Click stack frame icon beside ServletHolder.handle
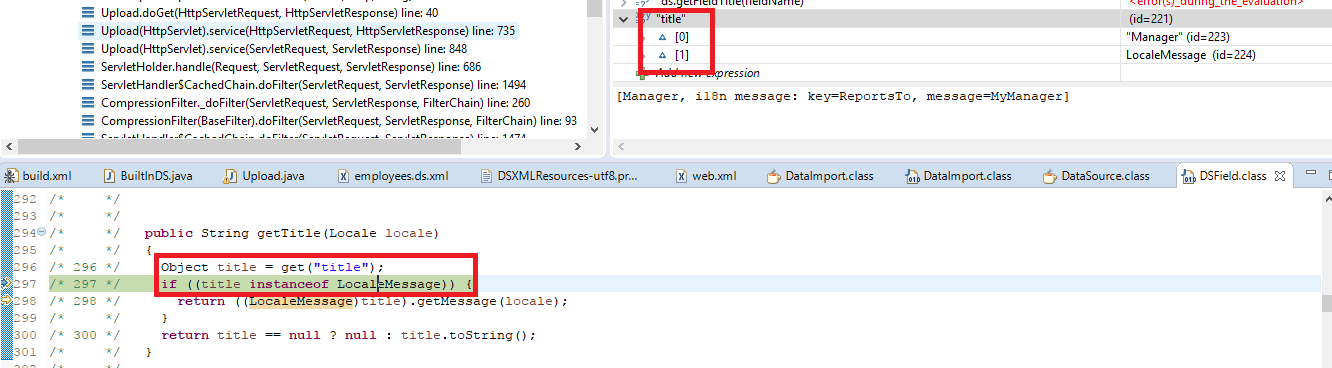Image resolution: width=1332 pixels, height=368 pixels. click(88, 67)
